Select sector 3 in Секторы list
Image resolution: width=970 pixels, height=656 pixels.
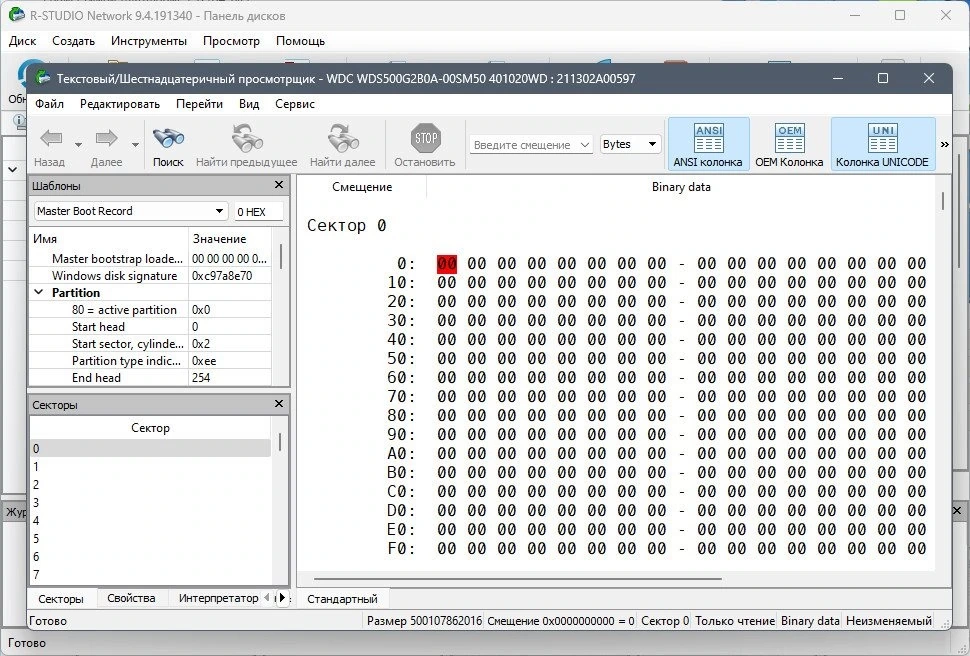pyautogui.click(x=150, y=503)
